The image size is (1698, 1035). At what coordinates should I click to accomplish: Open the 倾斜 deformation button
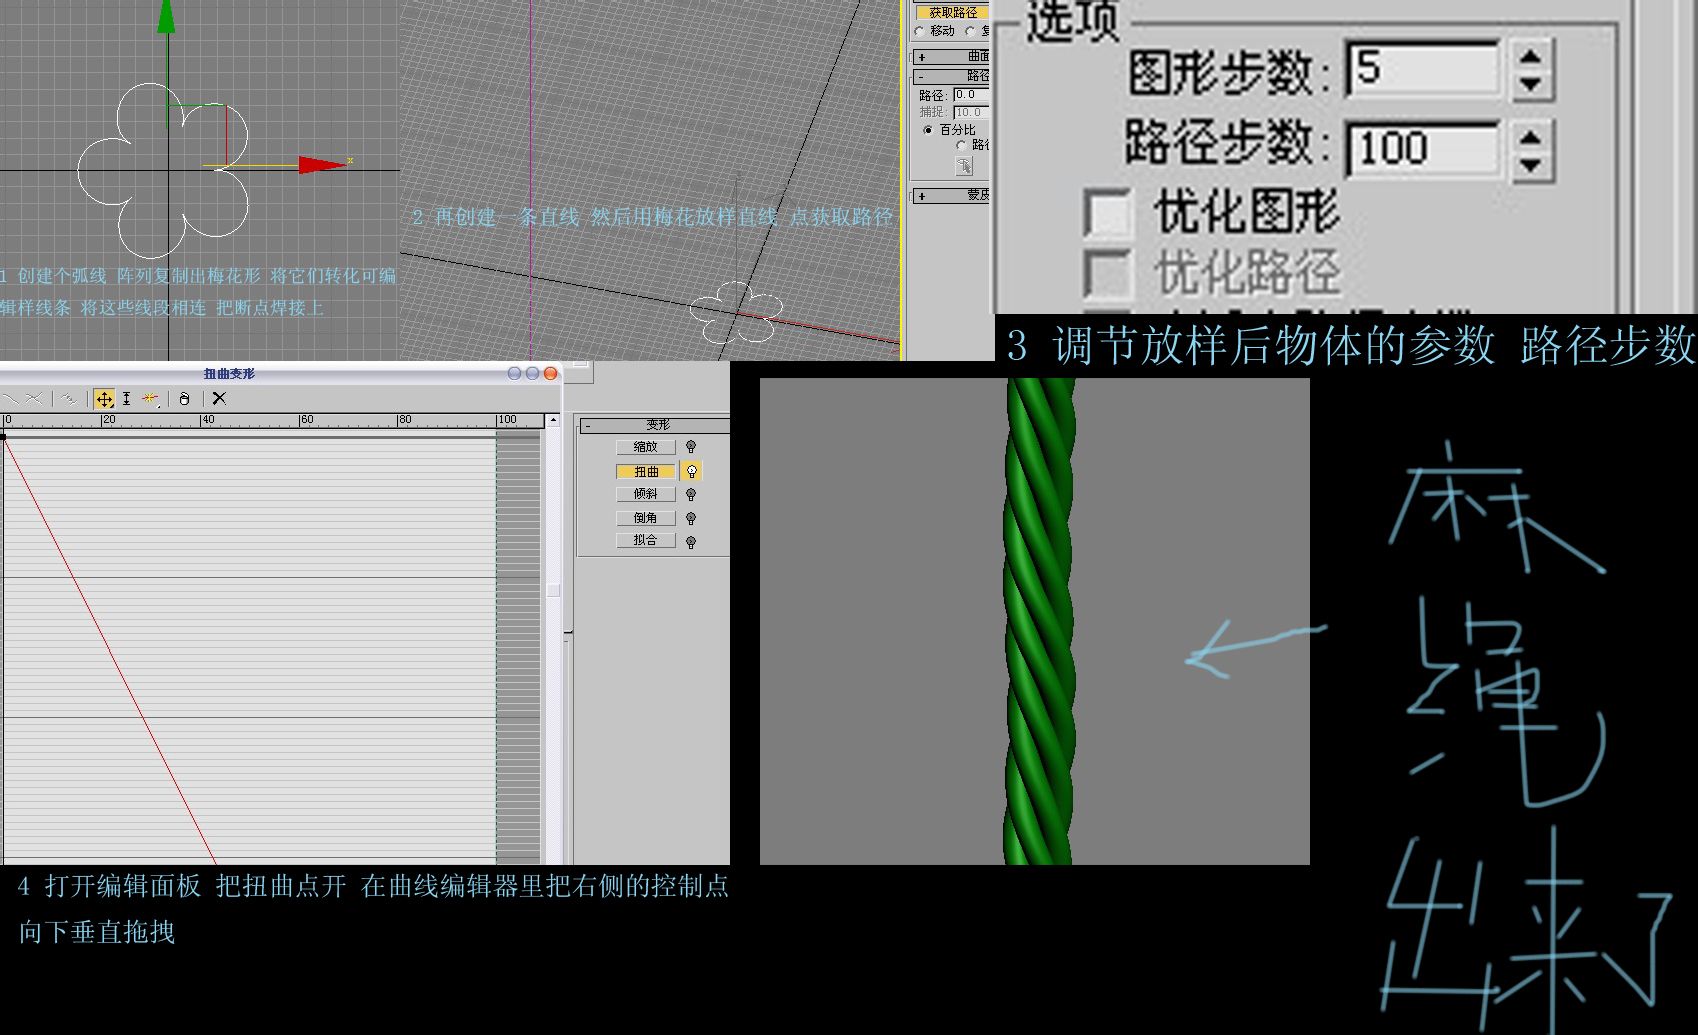646,494
